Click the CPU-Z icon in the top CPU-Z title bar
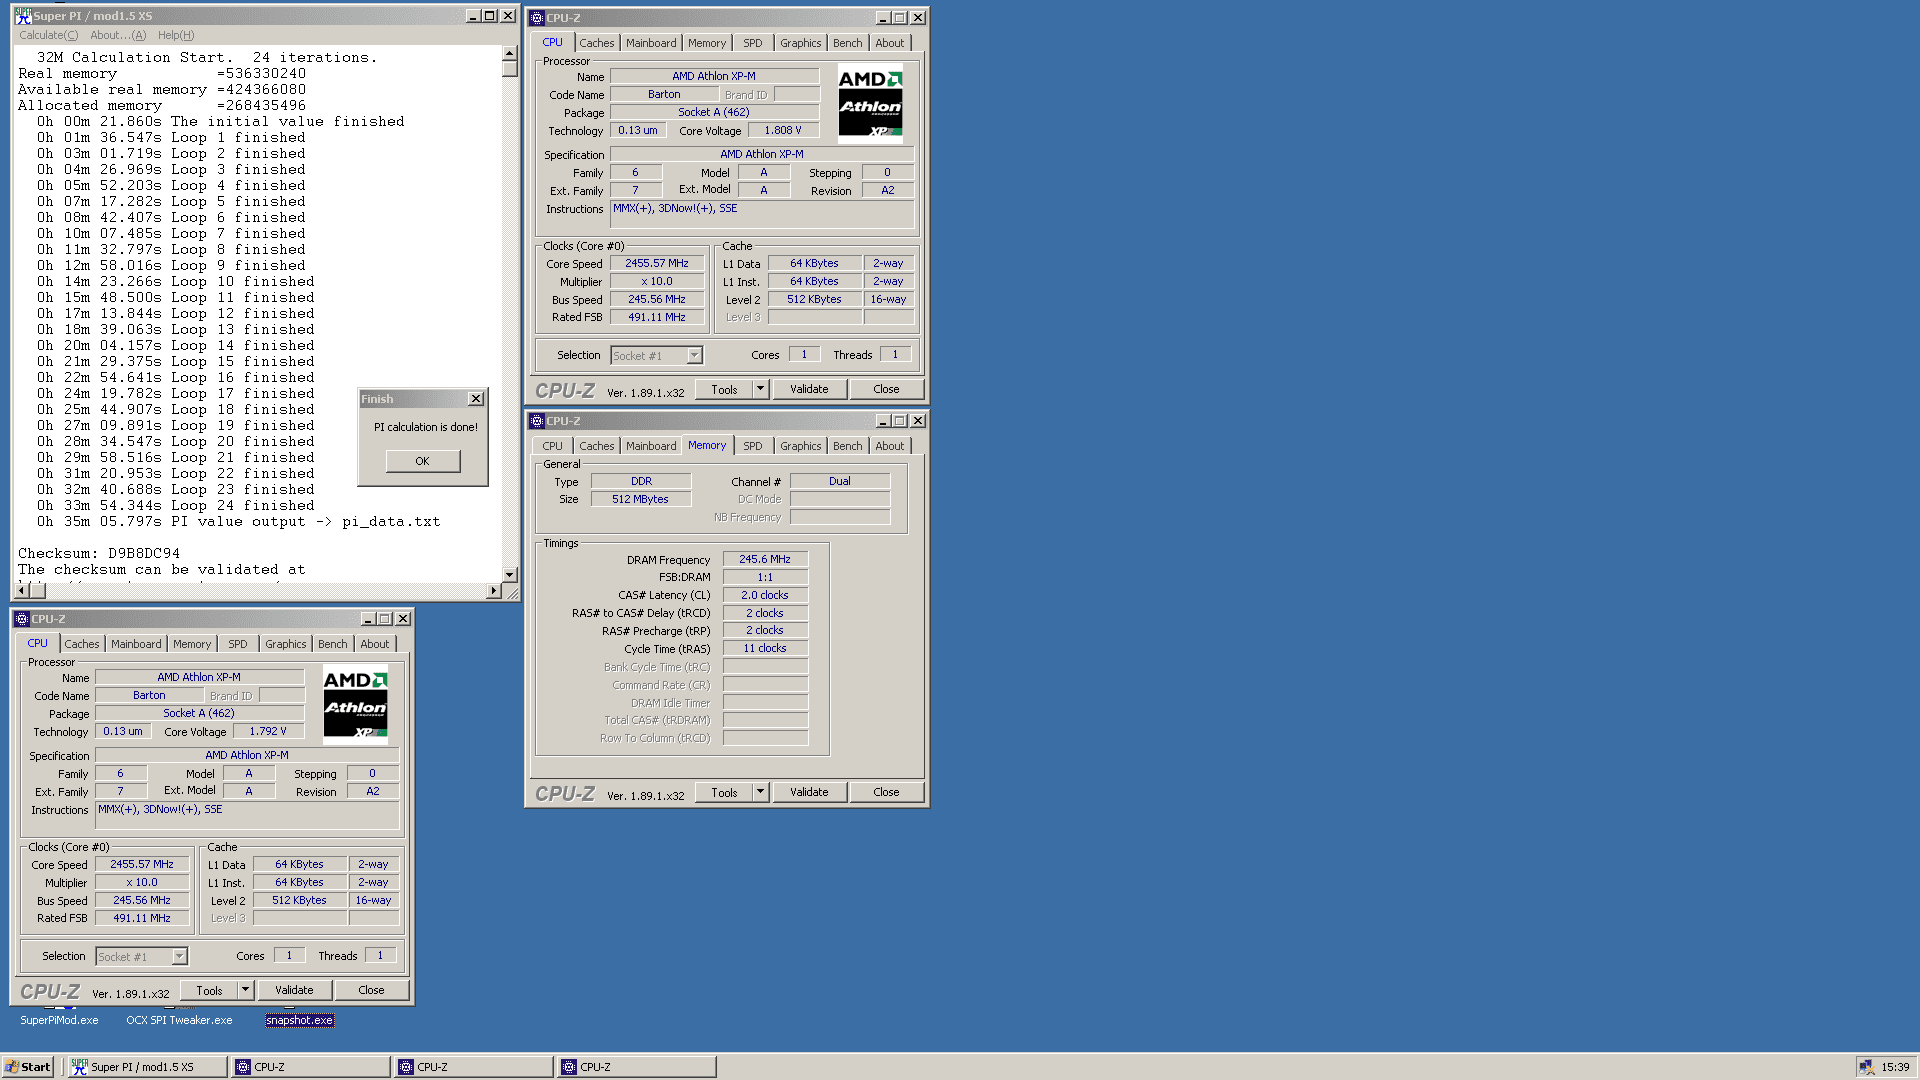The image size is (1920, 1080). tap(537, 18)
